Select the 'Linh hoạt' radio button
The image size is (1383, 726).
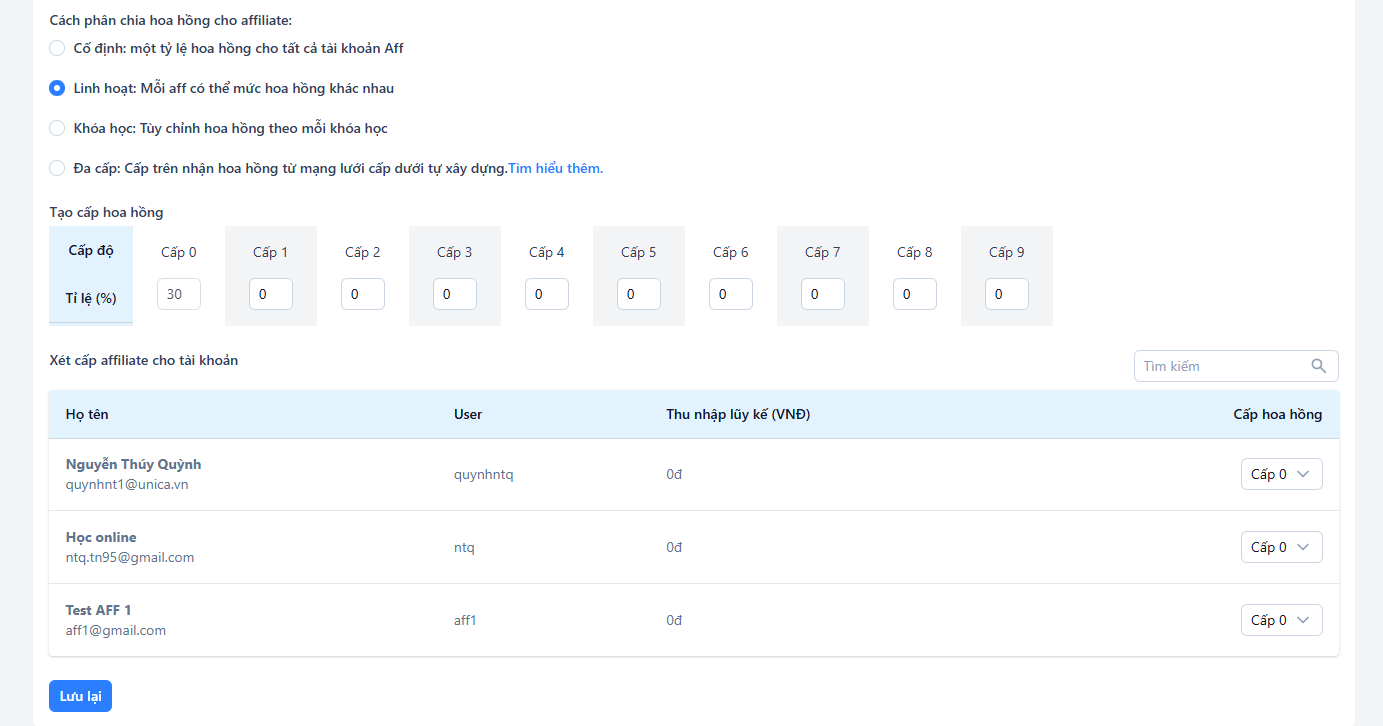coord(57,88)
